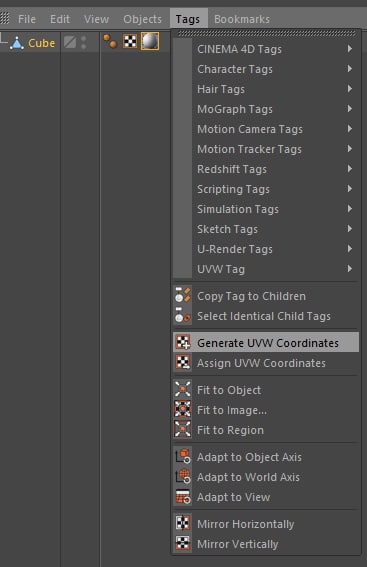Open the Bookmarks menu
Screen dimensions: 367x567
click(x=242, y=19)
